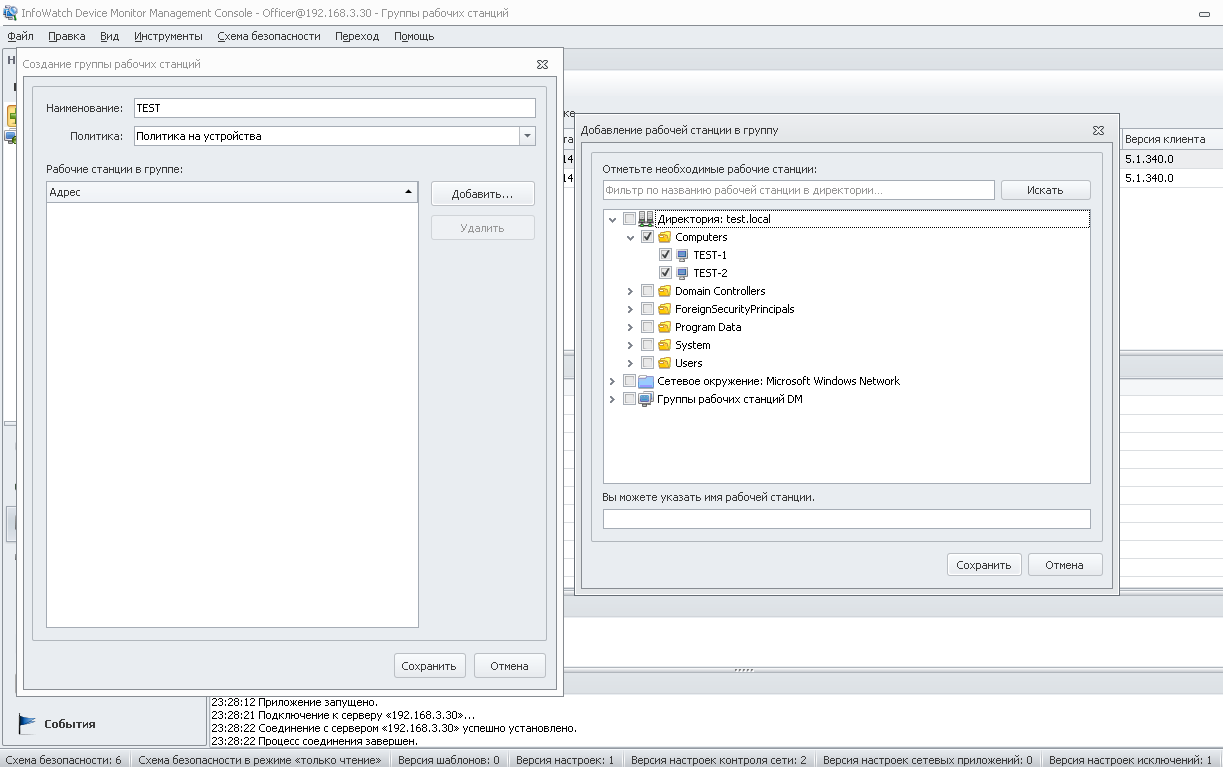
Task: Open the Схема безопасности menu
Action: [x=268, y=36]
